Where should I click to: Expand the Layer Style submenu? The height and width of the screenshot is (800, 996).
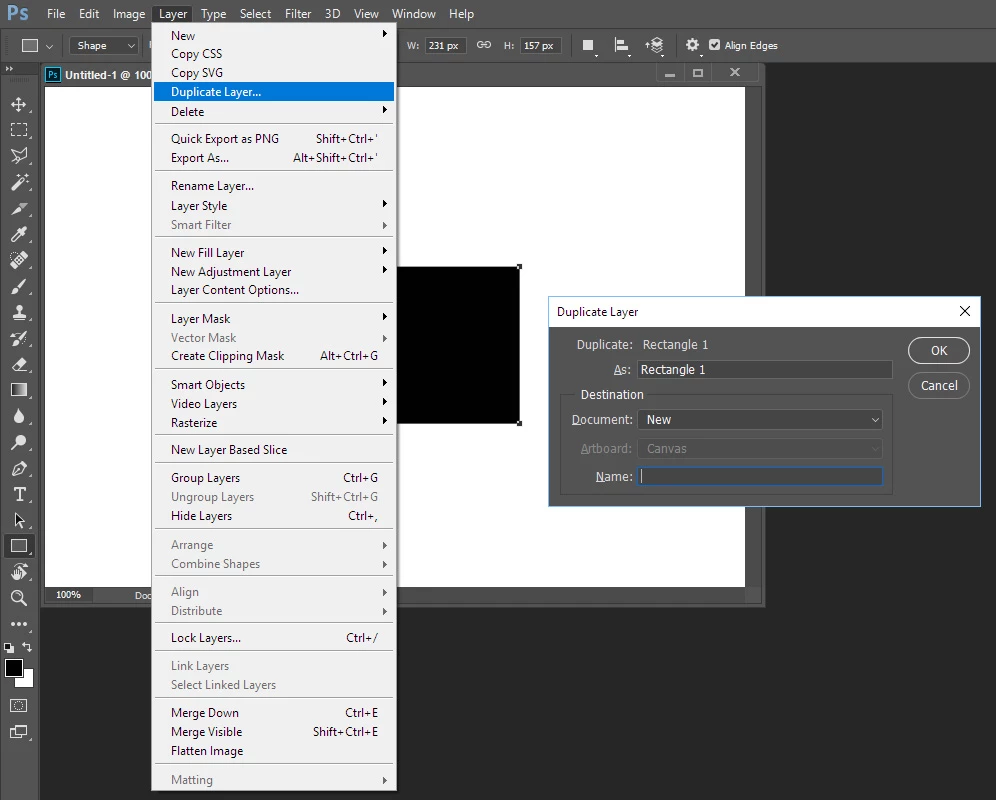(x=274, y=205)
